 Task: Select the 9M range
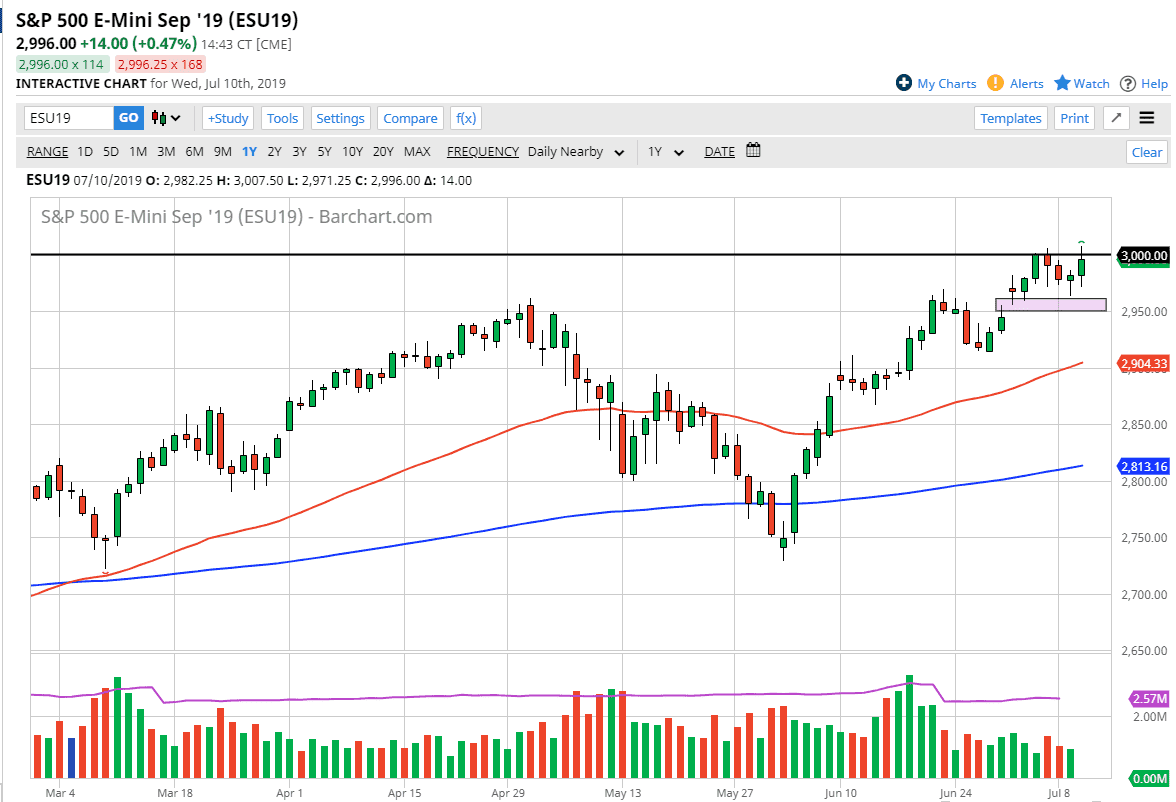223,152
